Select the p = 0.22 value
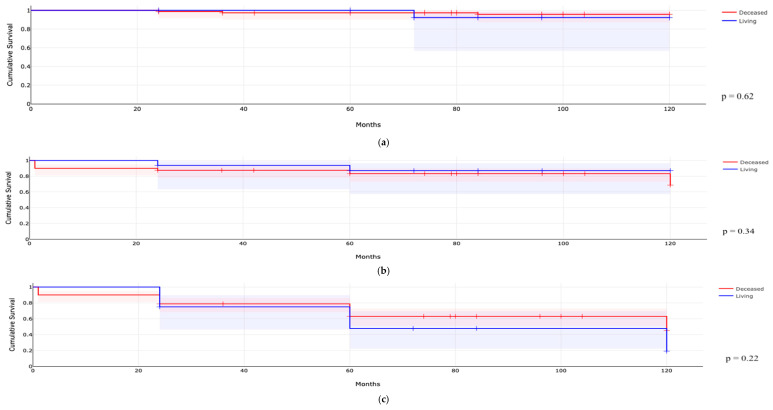The width and height of the screenshot is (773, 410). (x=742, y=359)
